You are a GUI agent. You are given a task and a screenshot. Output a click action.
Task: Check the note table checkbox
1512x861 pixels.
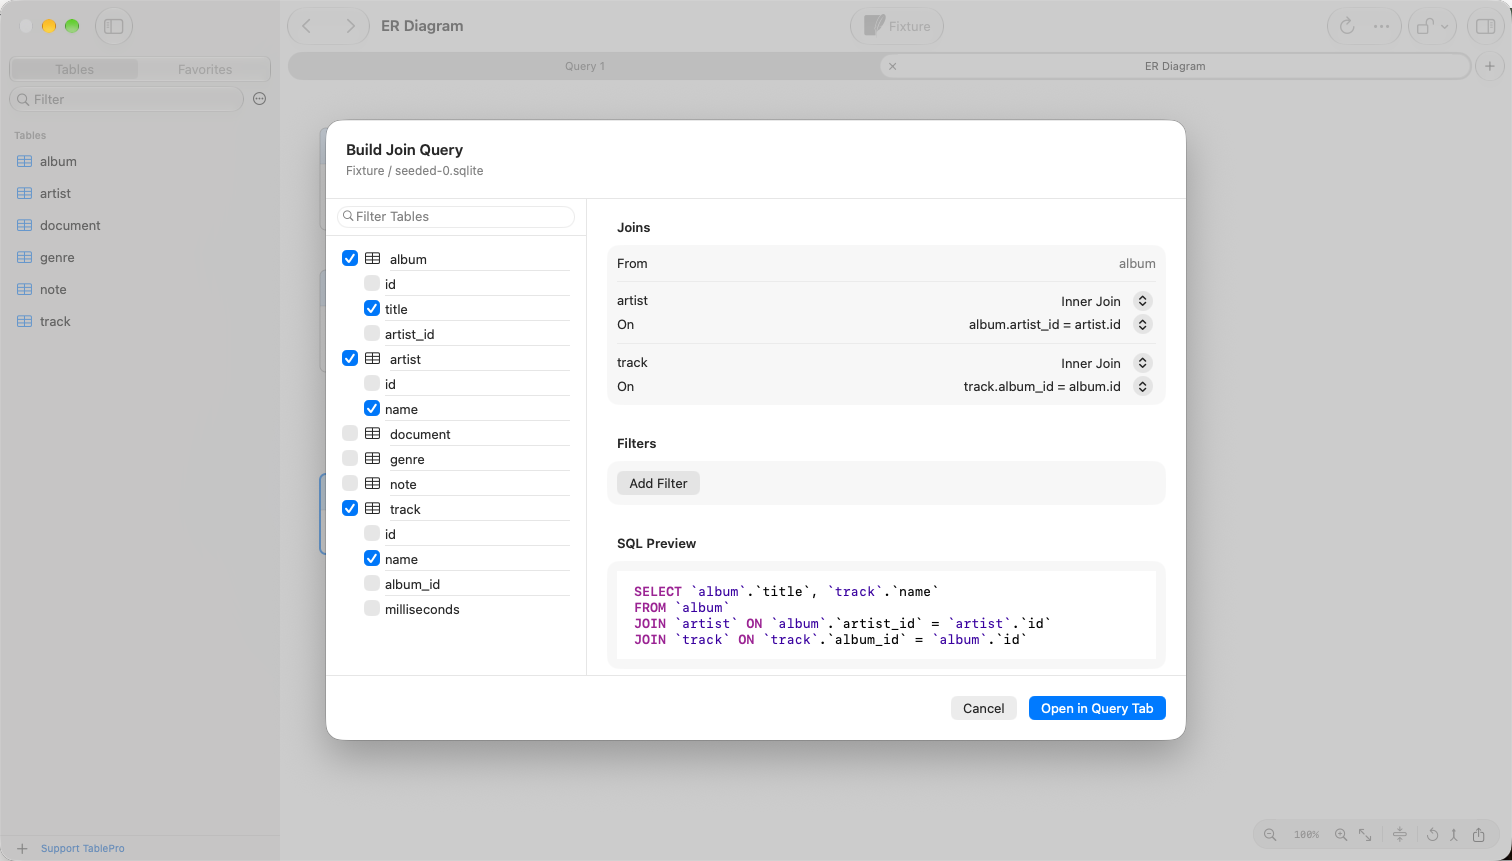coord(350,483)
